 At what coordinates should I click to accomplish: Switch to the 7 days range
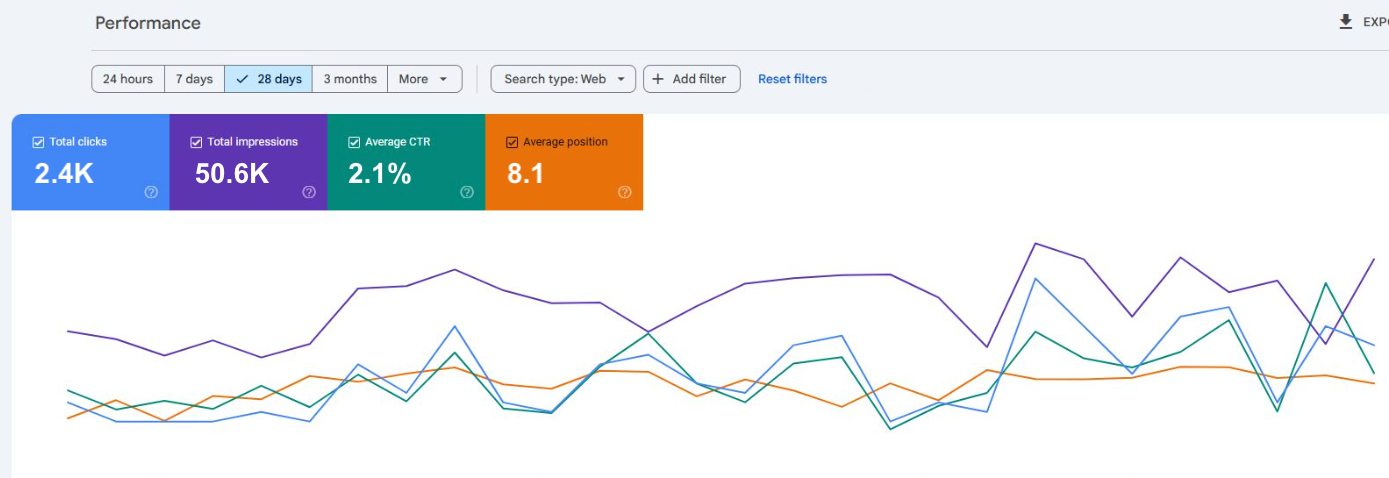pos(194,79)
